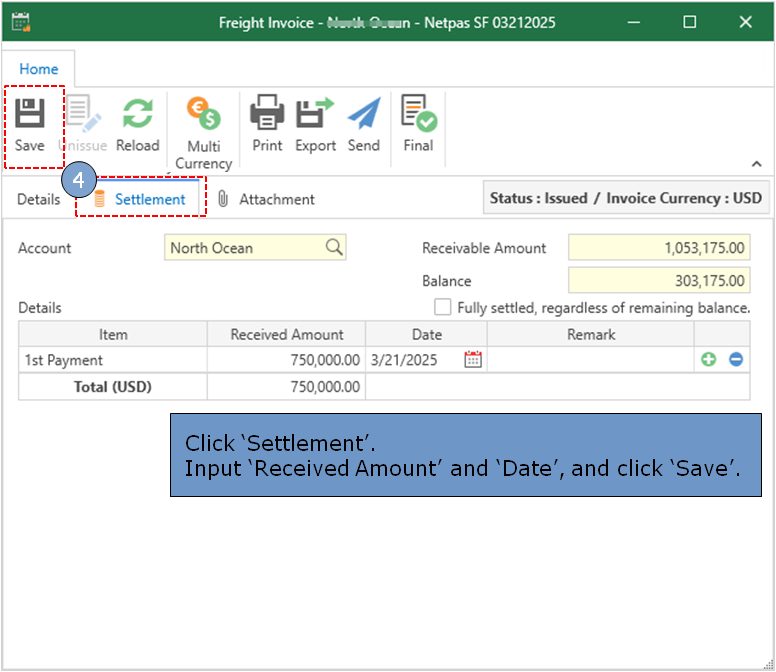
Task: Collapse the ribbon with the chevron
Action: (757, 164)
